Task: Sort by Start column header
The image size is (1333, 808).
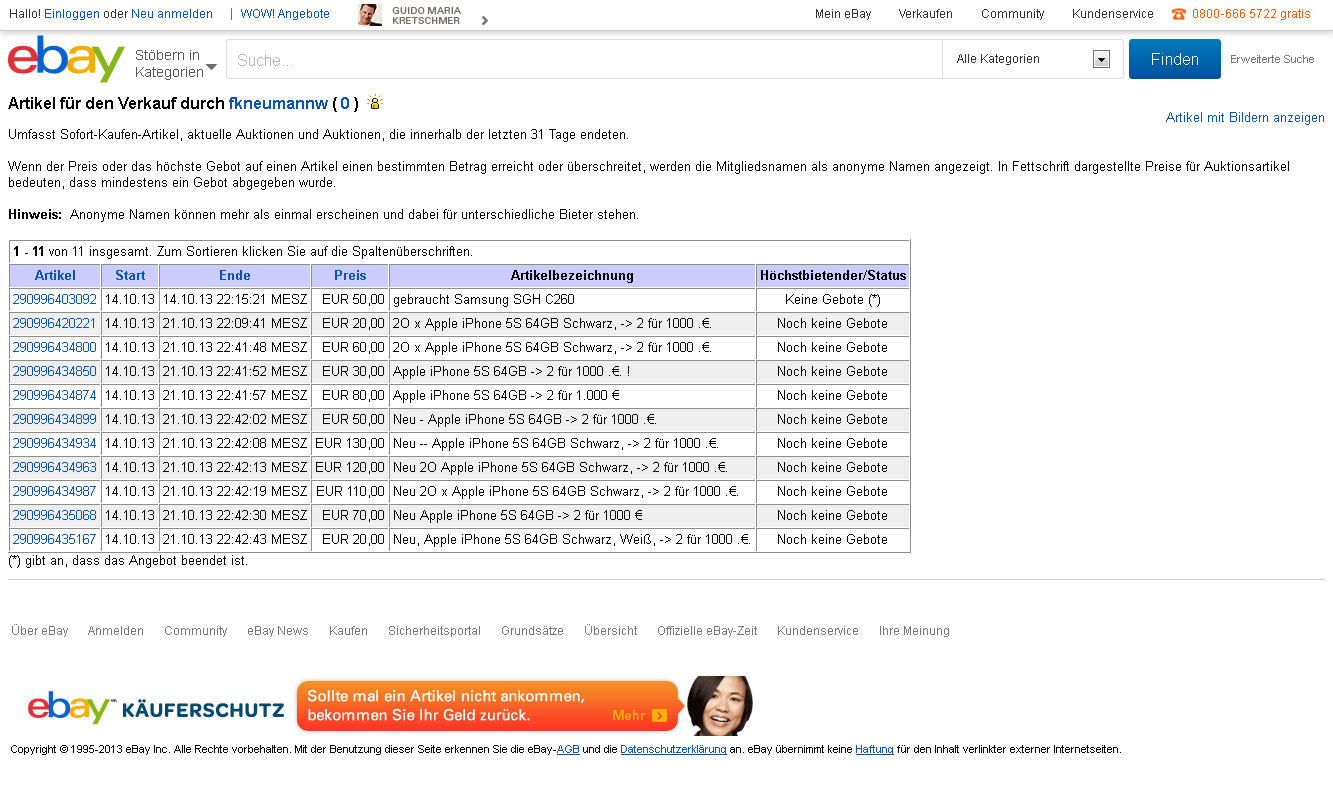Action: [130, 276]
